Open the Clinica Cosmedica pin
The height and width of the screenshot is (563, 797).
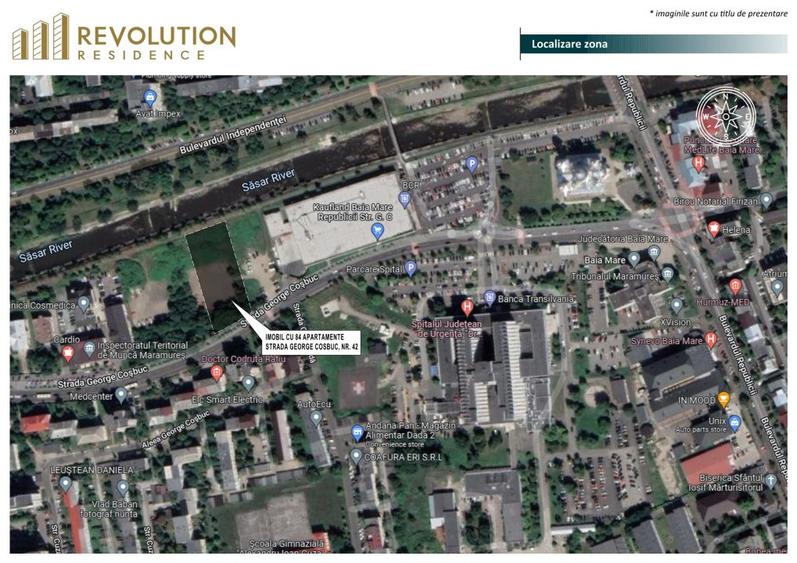click(83, 304)
